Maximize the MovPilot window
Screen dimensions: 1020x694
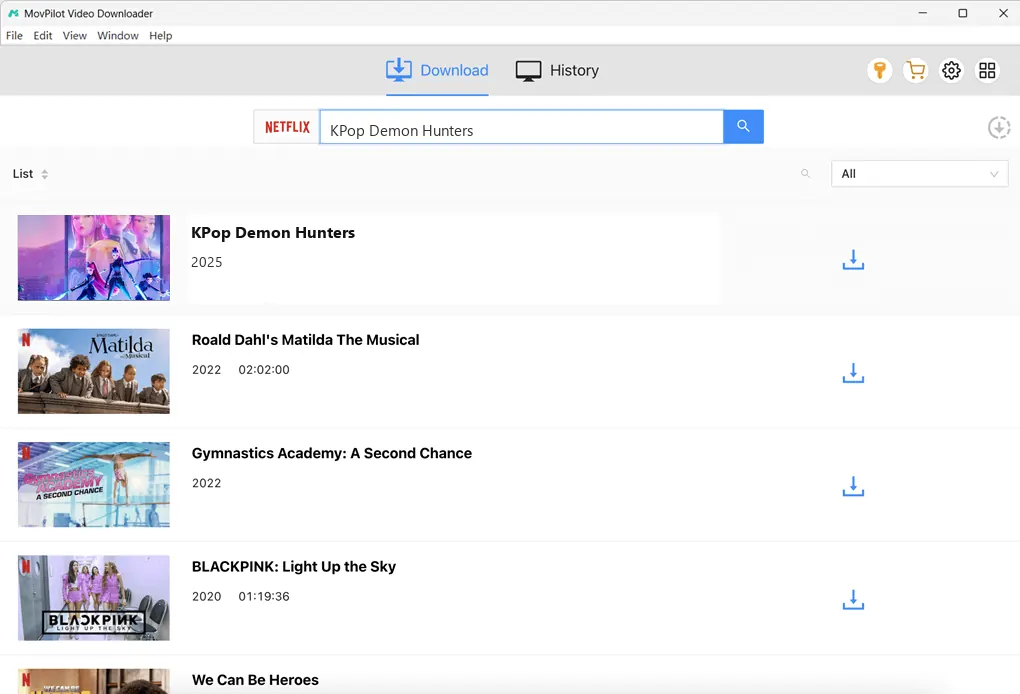(x=963, y=13)
